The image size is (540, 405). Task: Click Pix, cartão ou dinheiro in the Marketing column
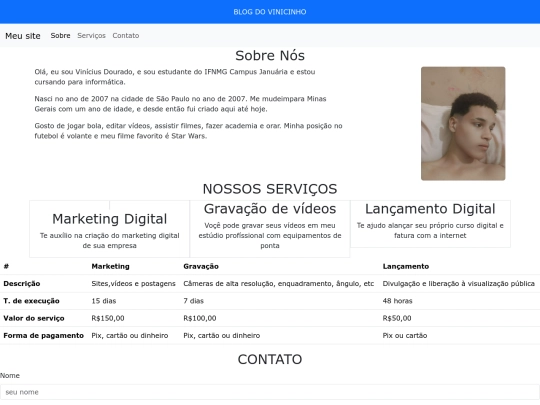click(x=130, y=335)
